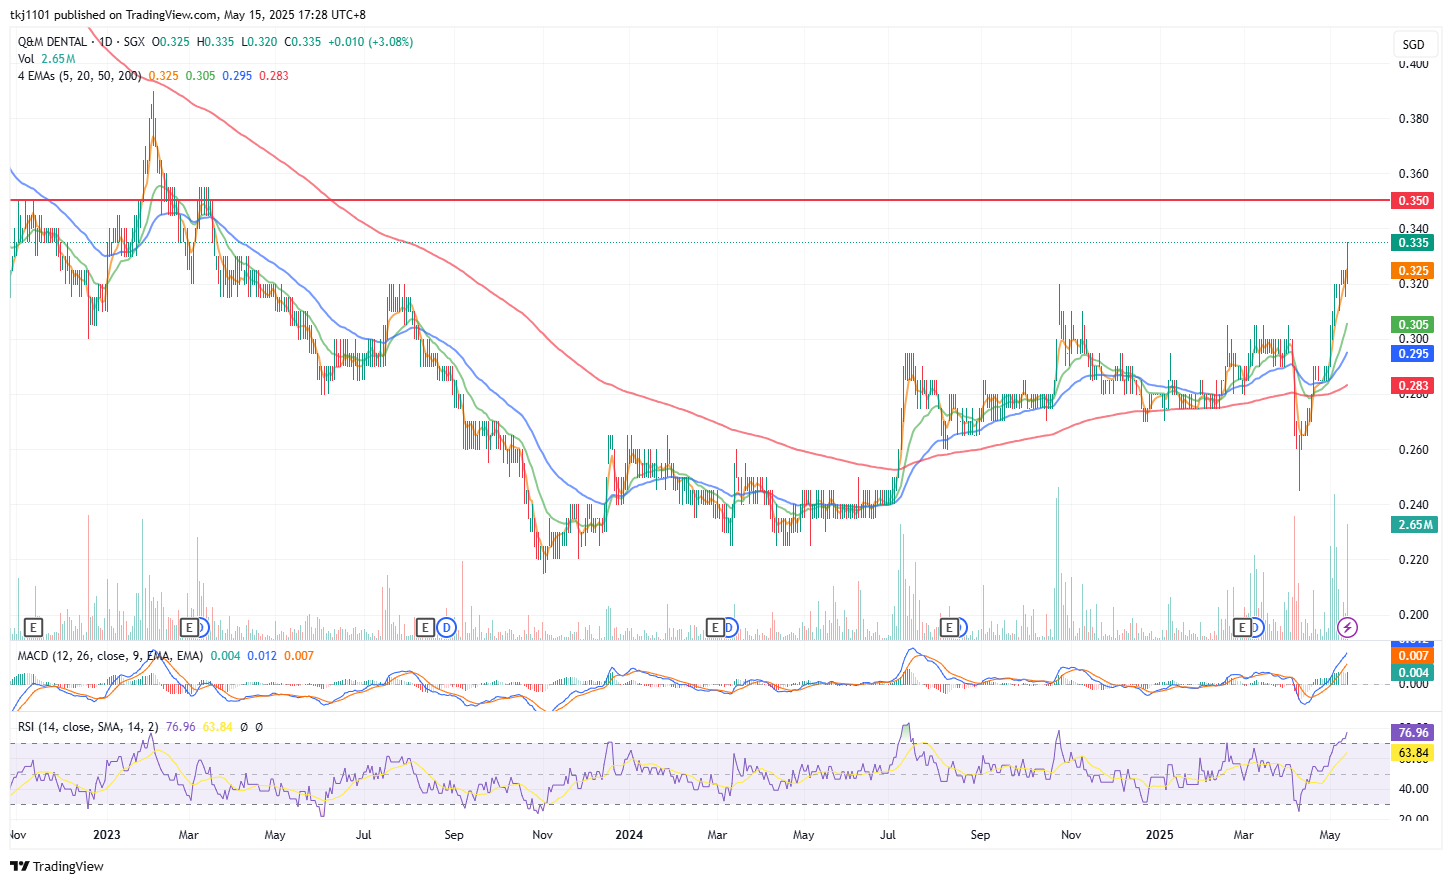Click the teal 2.65M volume axis label
1452x884 pixels.
pos(1414,524)
